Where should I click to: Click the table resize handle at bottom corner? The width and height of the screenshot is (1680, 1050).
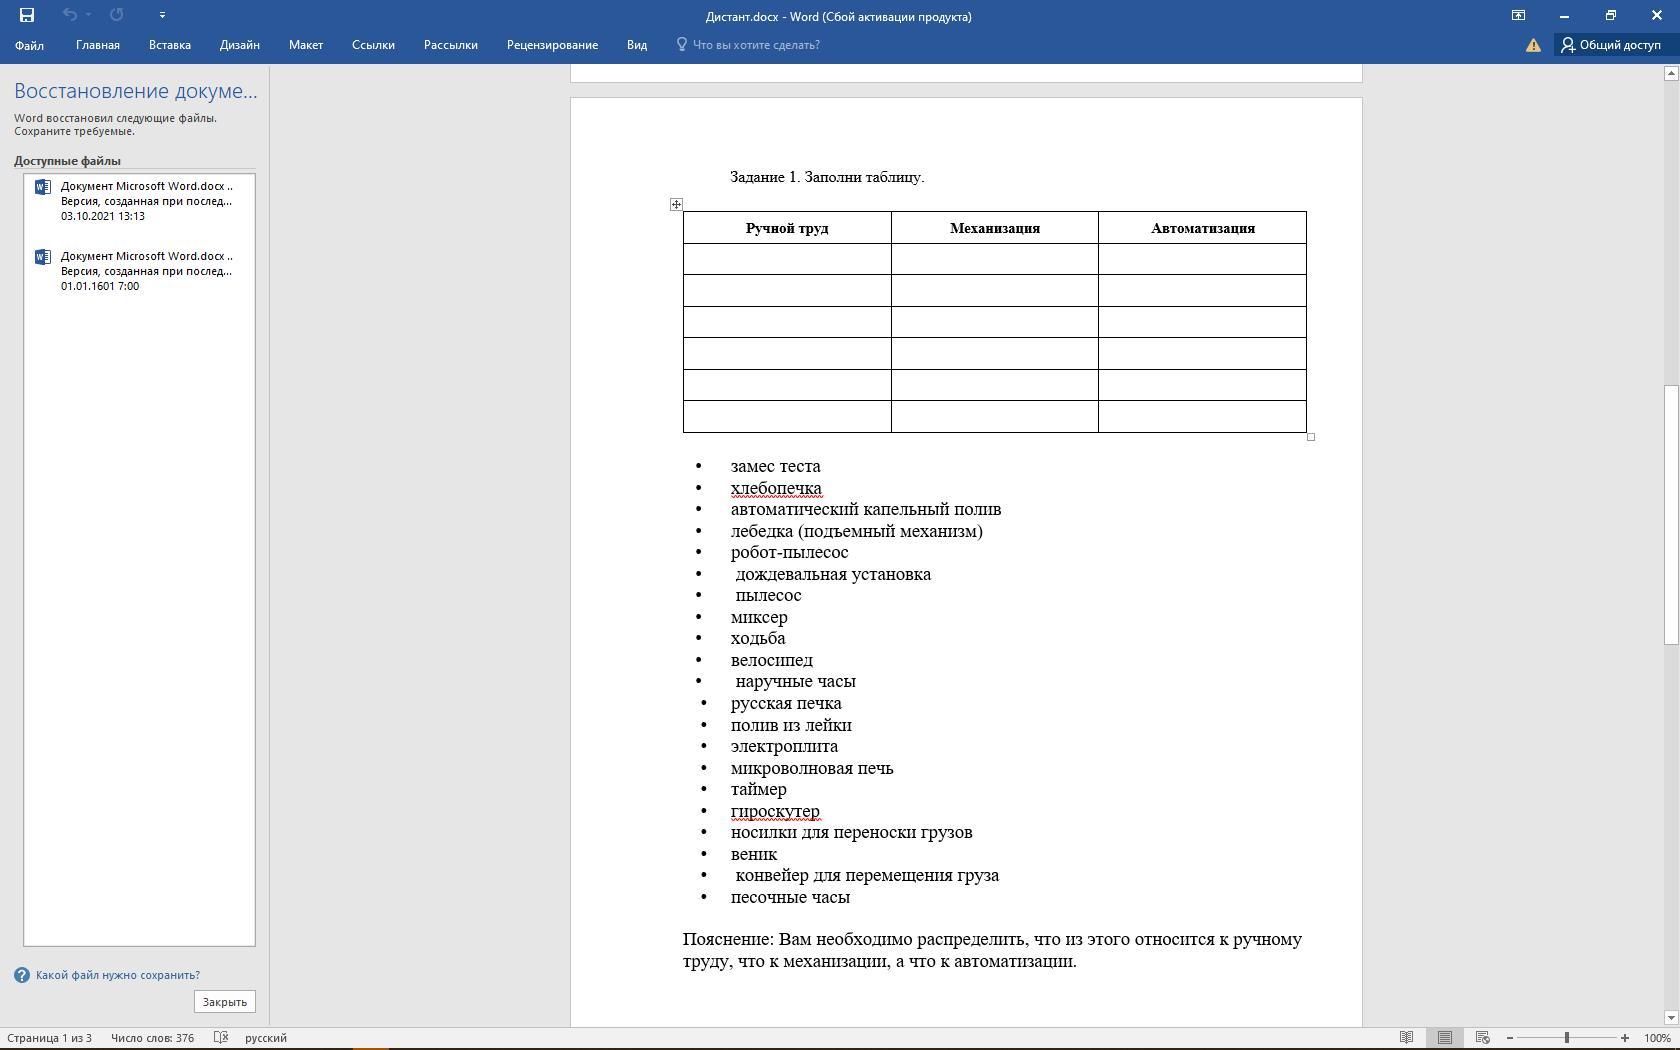pos(1311,437)
